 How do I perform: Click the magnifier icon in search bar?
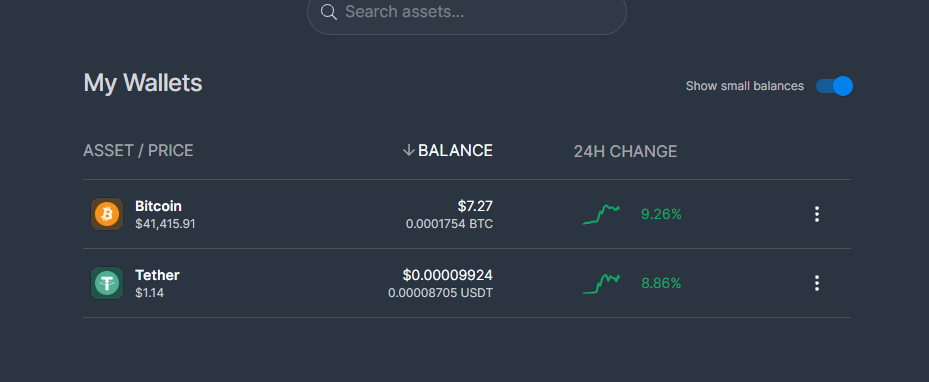(329, 11)
